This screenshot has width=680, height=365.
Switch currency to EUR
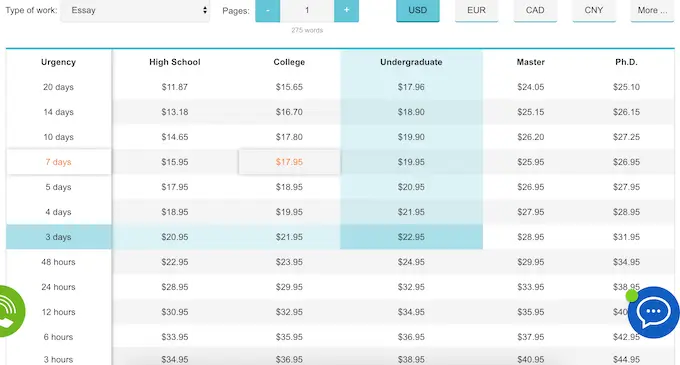(476, 10)
